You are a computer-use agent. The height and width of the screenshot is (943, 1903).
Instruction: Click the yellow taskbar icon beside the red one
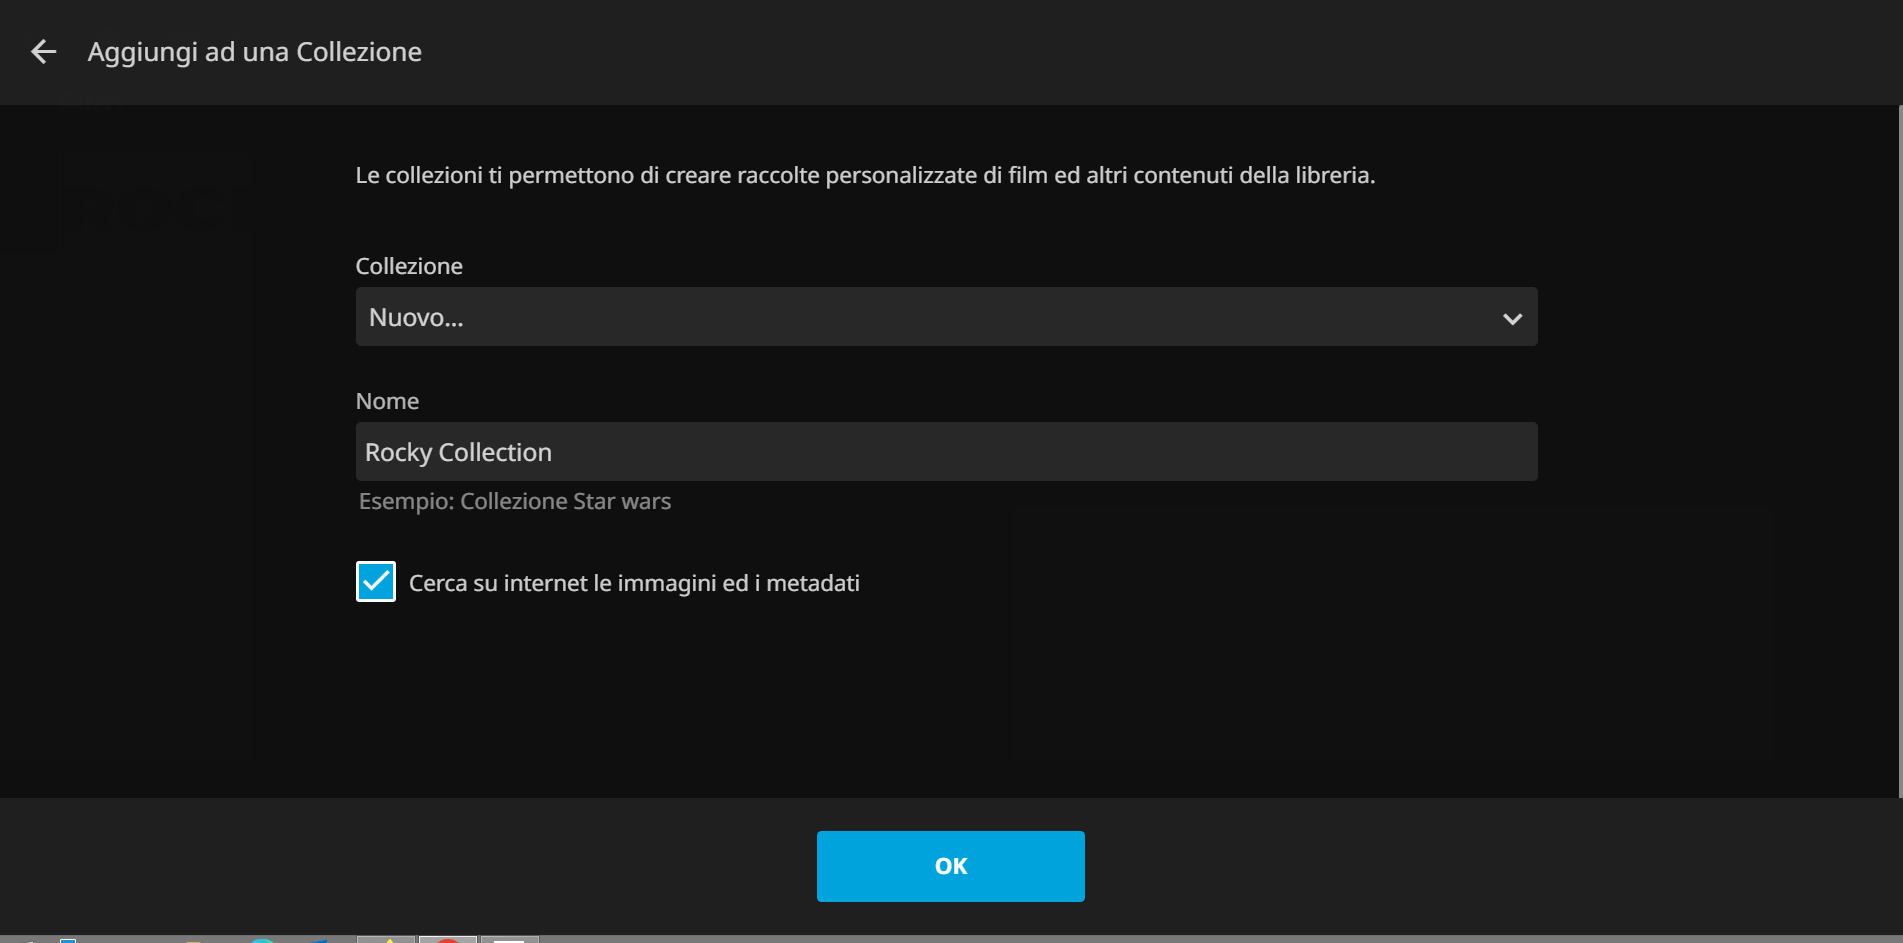pos(387,940)
